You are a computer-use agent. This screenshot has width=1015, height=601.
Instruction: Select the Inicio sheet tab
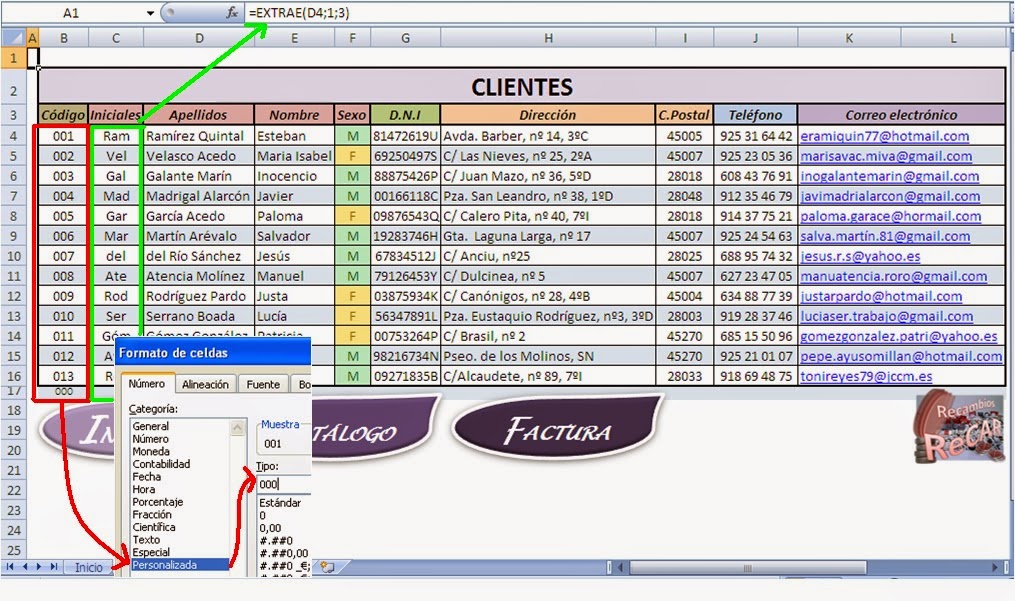(88, 566)
